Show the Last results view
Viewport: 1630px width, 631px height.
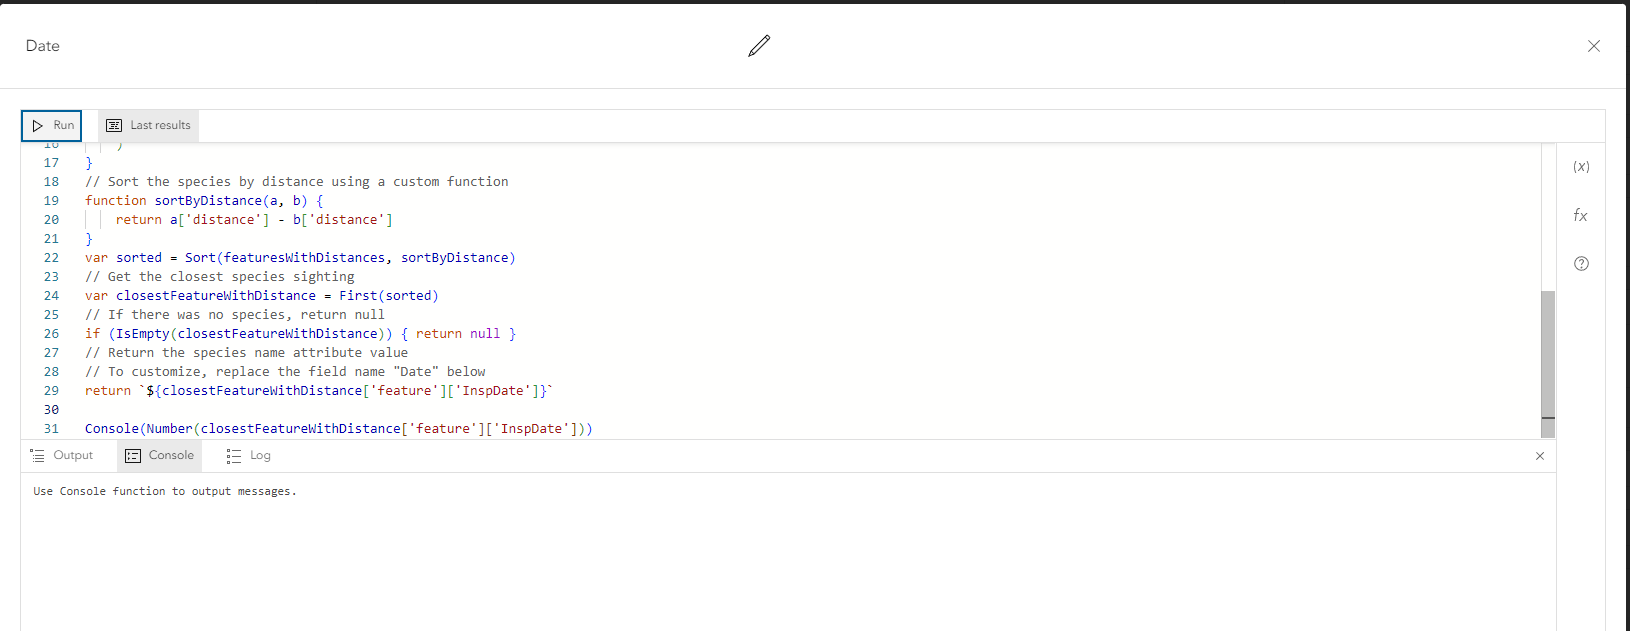[x=148, y=125]
